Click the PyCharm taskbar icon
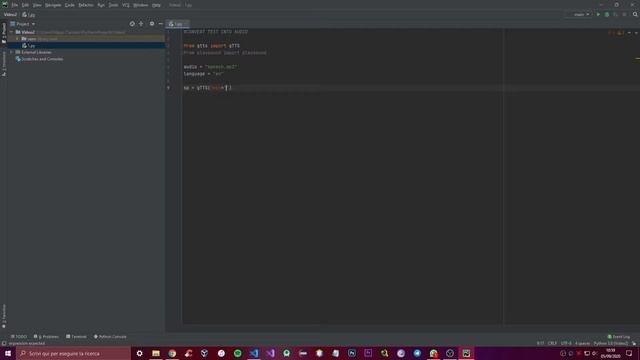640x360 pixels. pos(466,353)
